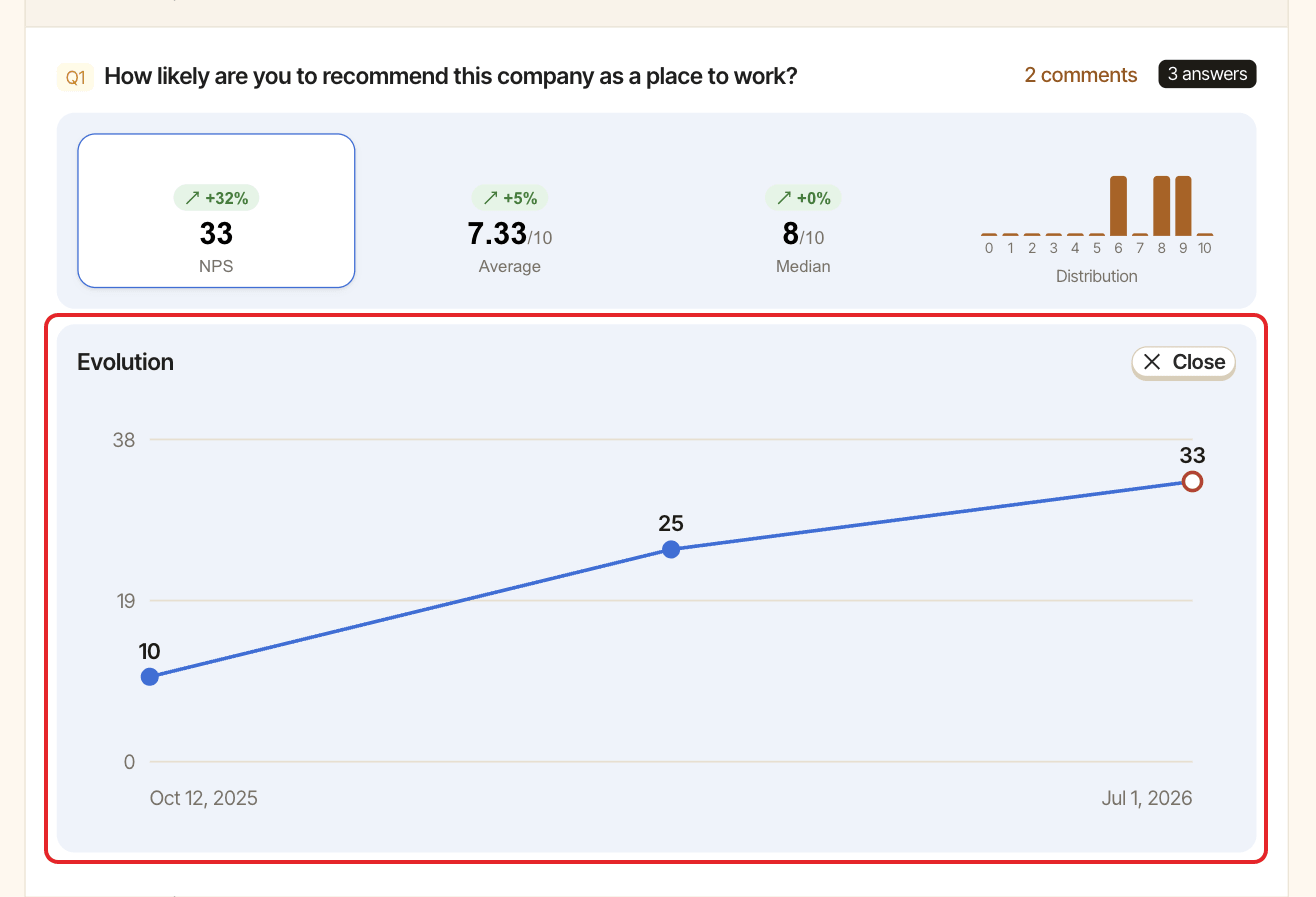Click the 3 answers badge
Image resolution: width=1316 pixels, height=897 pixels.
click(x=1207, y=74)
